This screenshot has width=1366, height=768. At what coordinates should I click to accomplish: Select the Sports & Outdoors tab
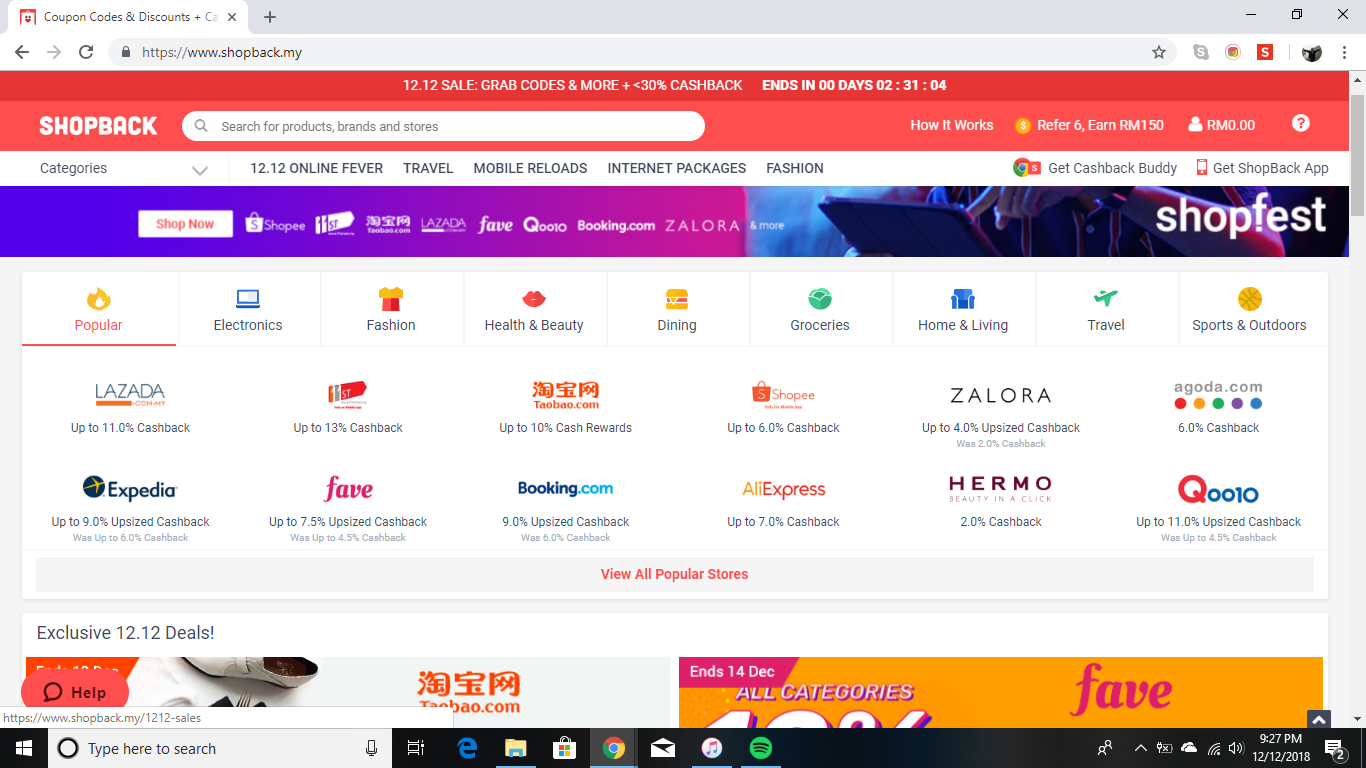(1249, 310)
